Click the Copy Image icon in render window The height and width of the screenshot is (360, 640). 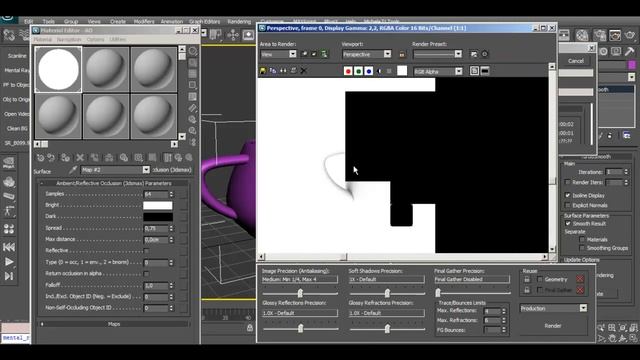pyautogui.click(x=273, y=71)
